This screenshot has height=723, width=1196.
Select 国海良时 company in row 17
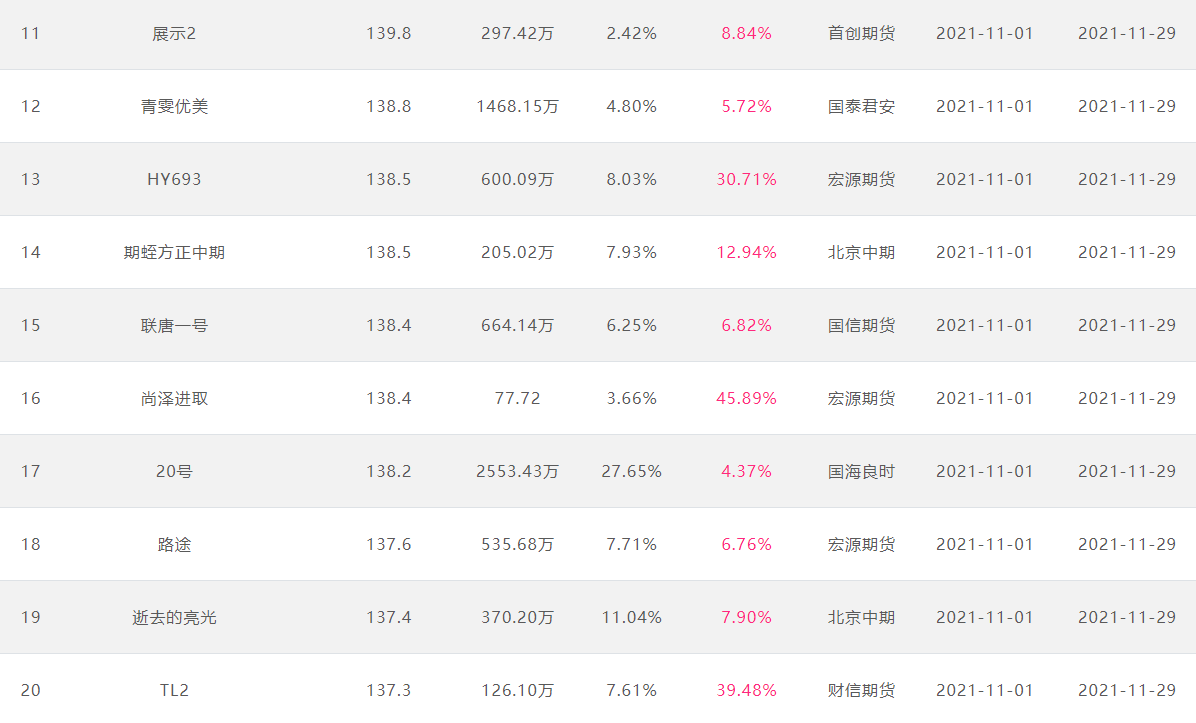(x=861, y=471)
